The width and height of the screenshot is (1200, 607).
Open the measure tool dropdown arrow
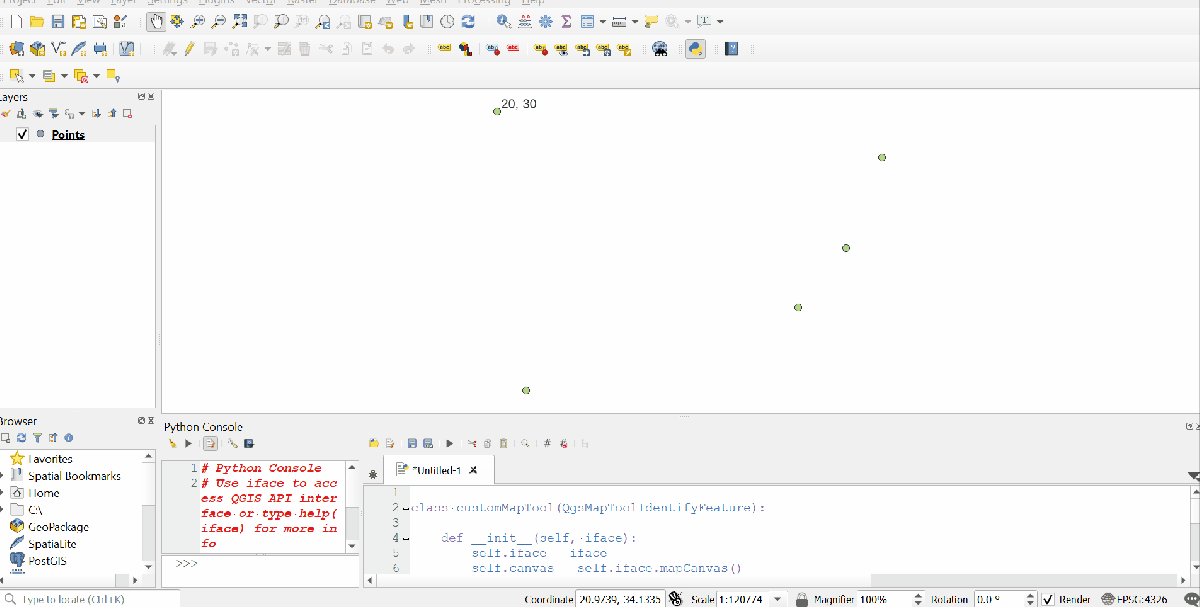(x=635, y=22)
